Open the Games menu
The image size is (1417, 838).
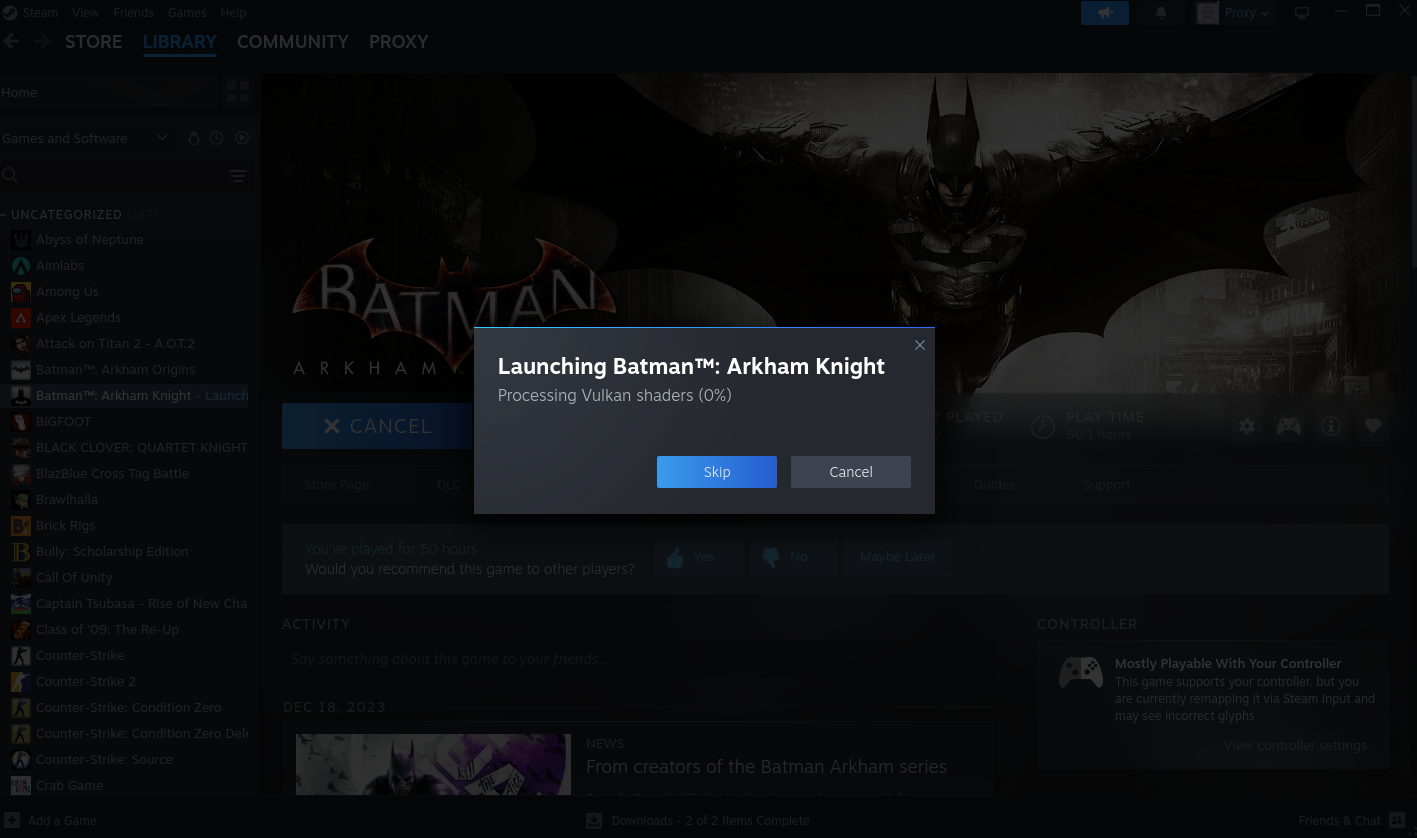187,13
